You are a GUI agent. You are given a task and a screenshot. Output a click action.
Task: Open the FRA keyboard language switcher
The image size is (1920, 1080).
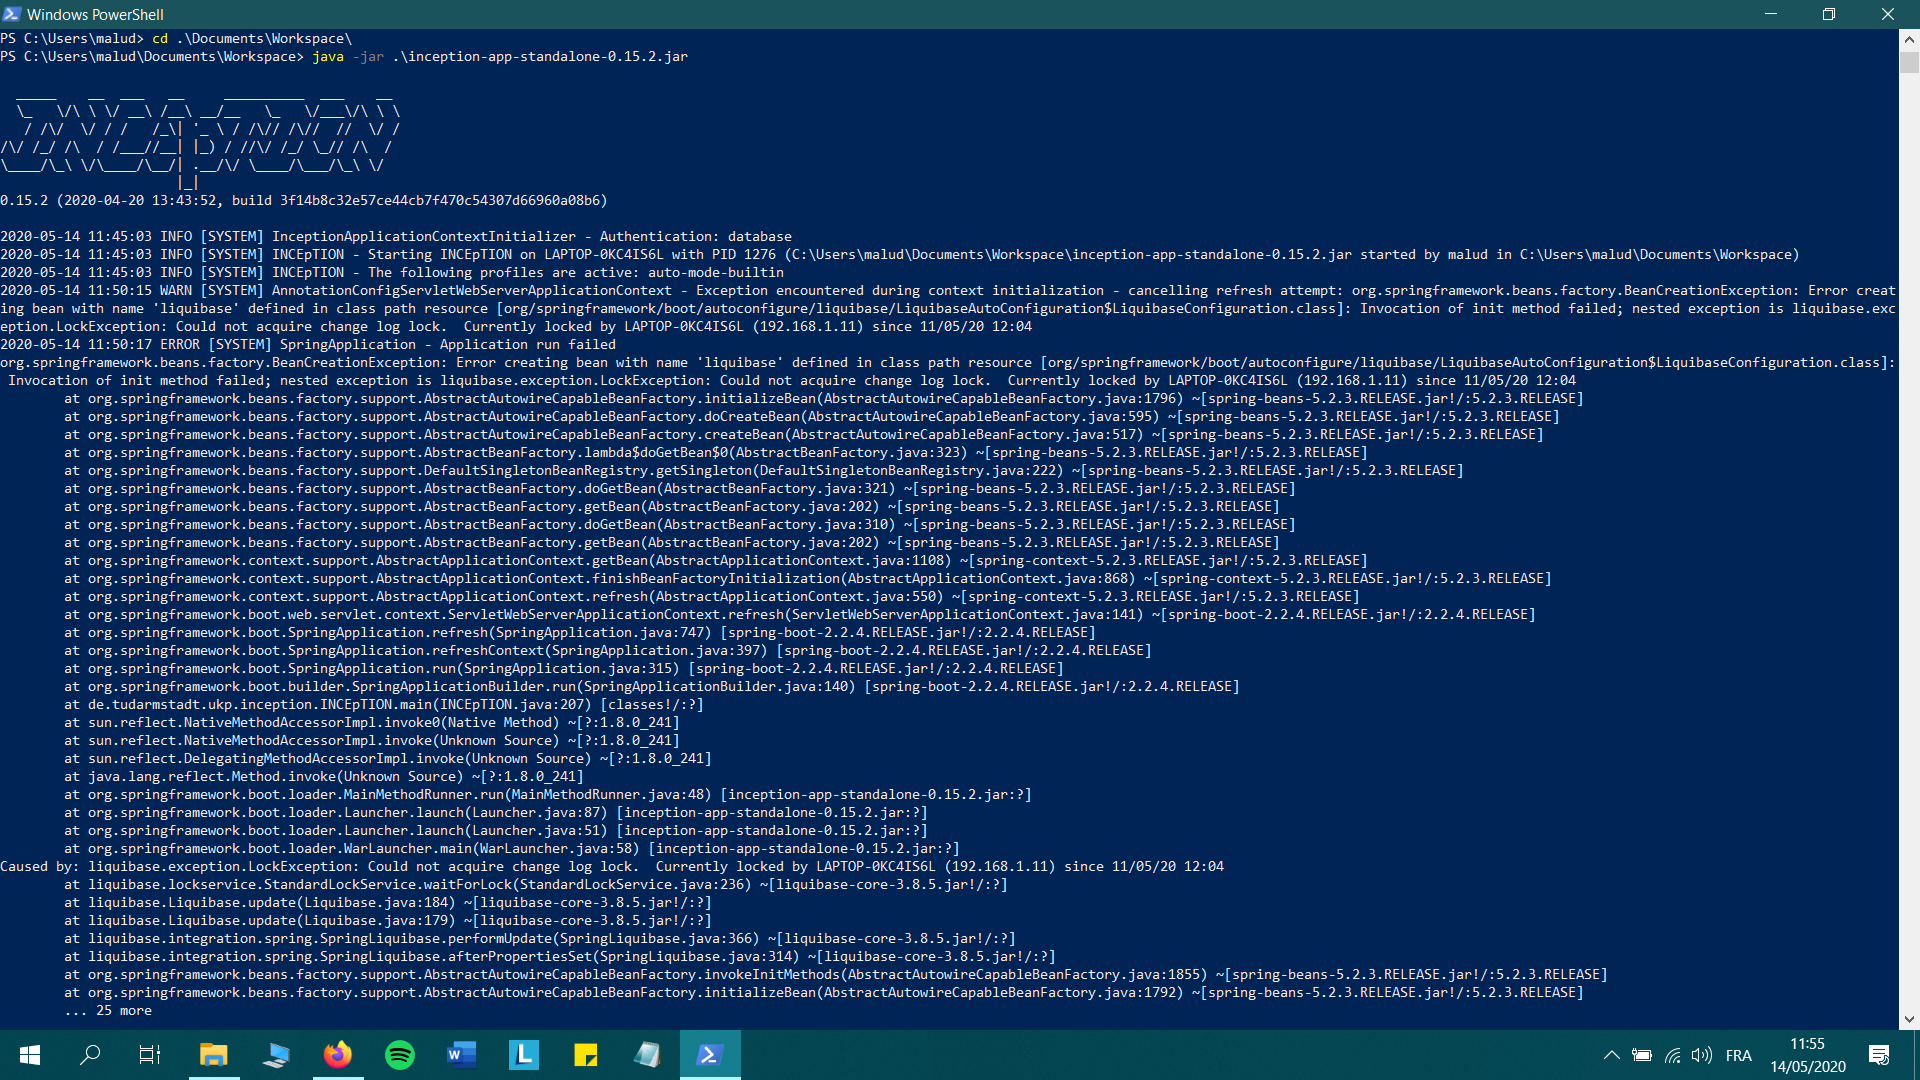pos(1739,1055)
